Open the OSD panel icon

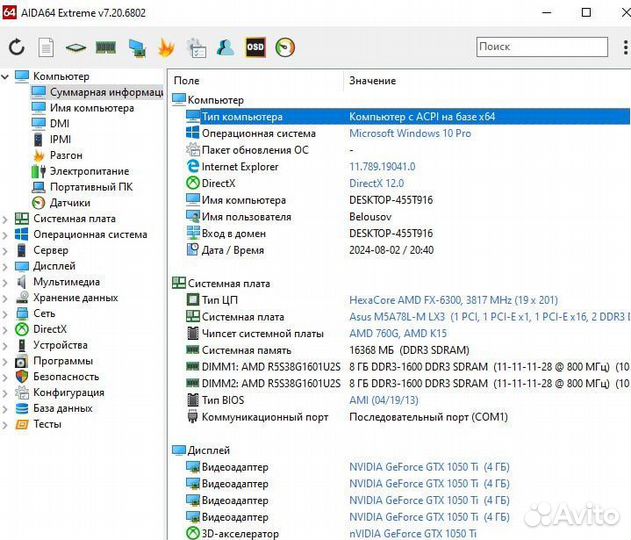click(x=256, y=47)
